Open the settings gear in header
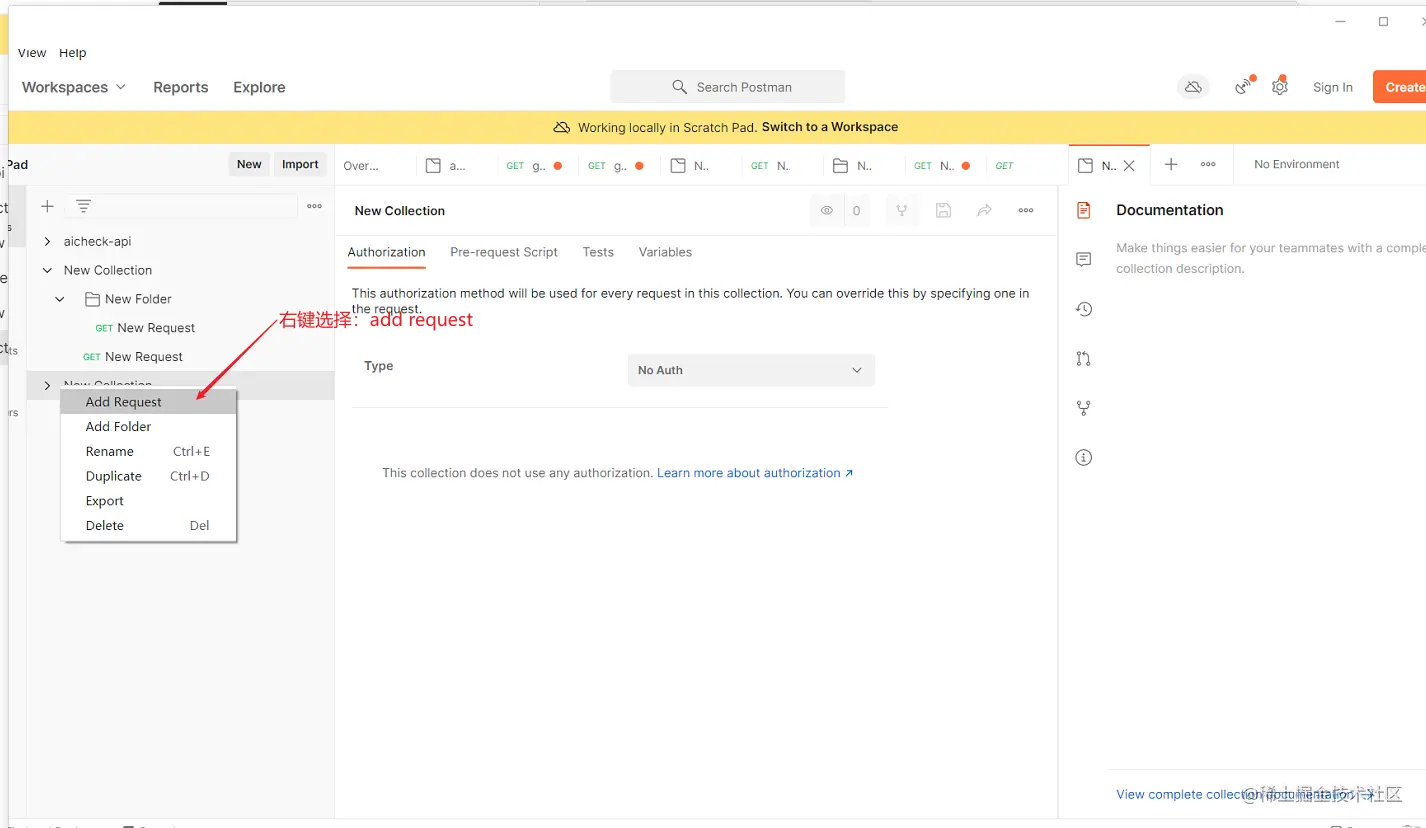Viewport: 1426px width, 828px height. (1280, 87)
